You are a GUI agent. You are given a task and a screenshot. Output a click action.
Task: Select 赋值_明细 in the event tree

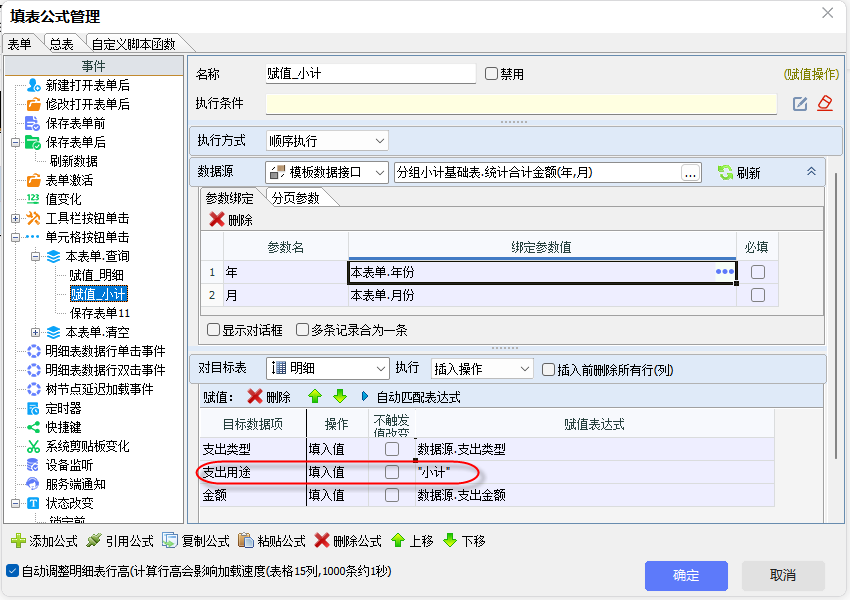point(97,275)
